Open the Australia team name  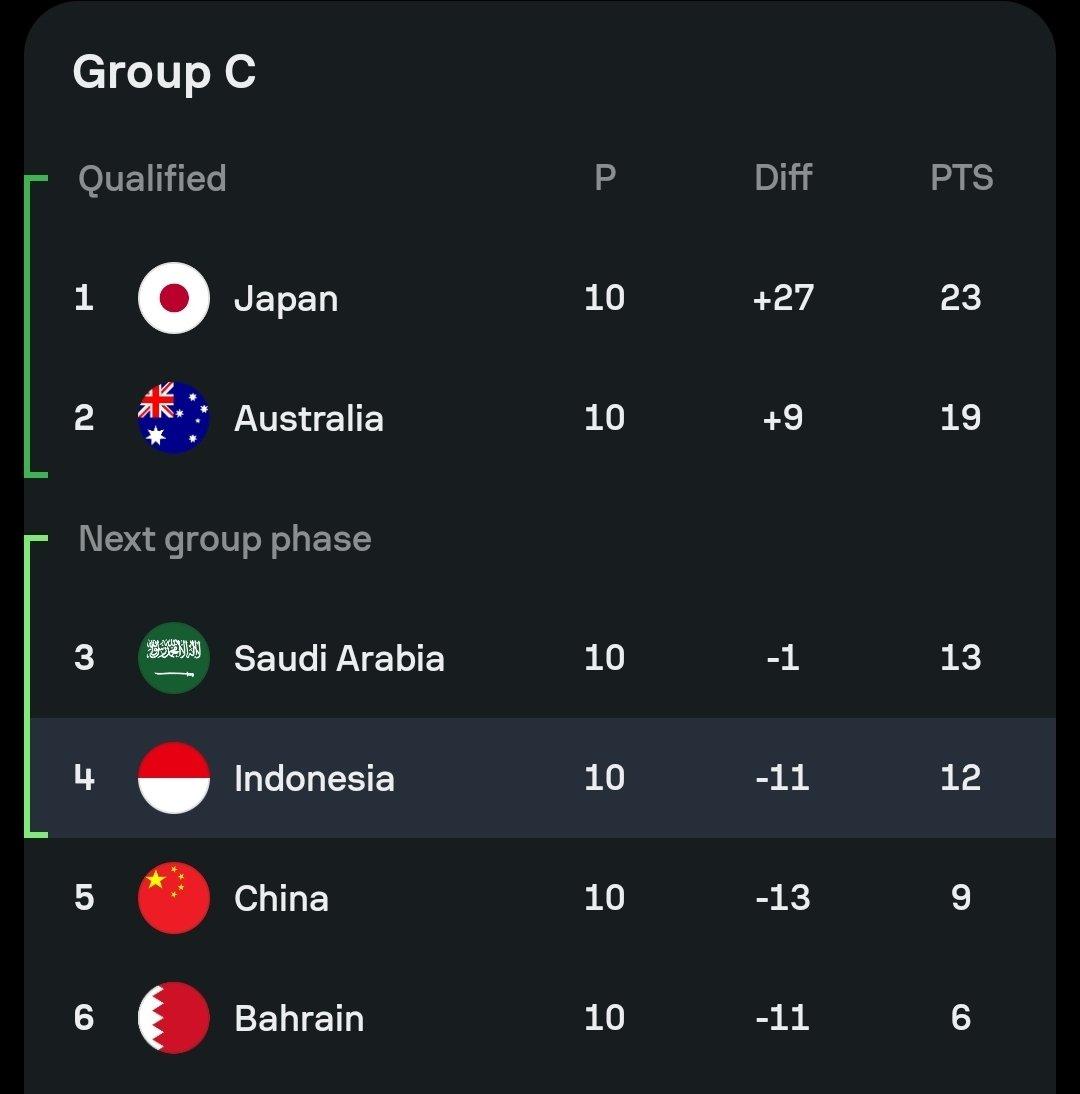[308, 419]
